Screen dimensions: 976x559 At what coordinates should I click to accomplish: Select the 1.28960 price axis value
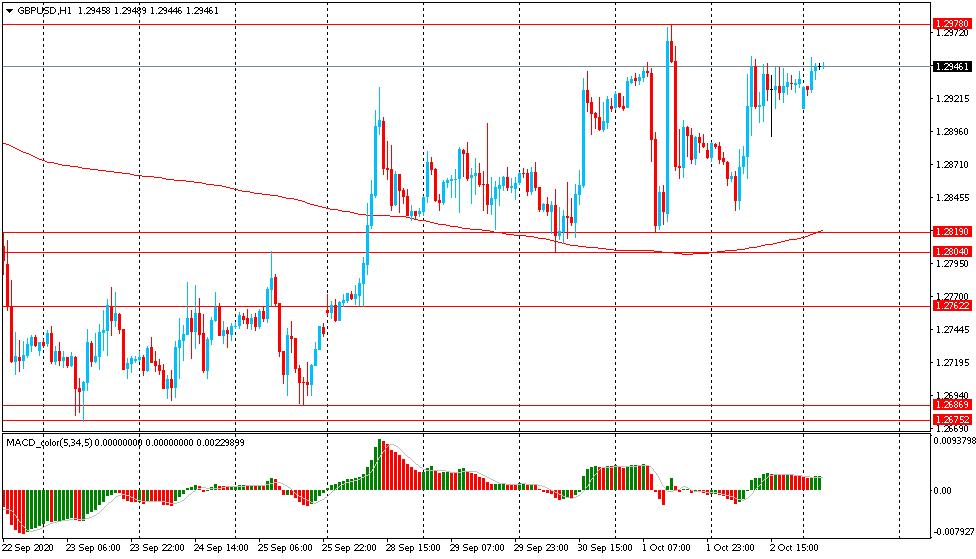pos(952,132)
